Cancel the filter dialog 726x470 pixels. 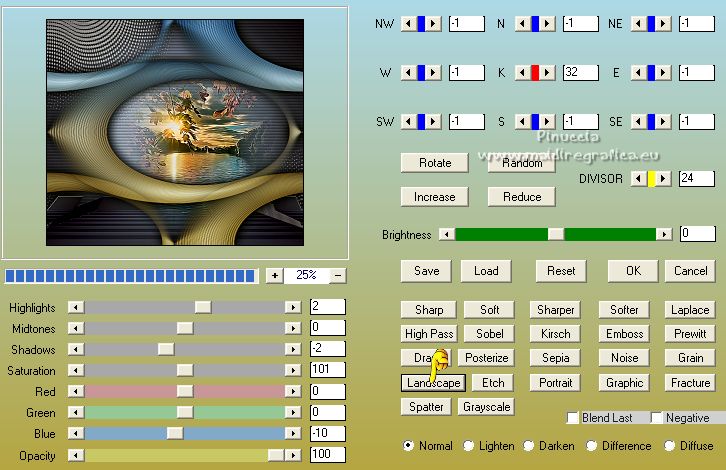(690, 271)
